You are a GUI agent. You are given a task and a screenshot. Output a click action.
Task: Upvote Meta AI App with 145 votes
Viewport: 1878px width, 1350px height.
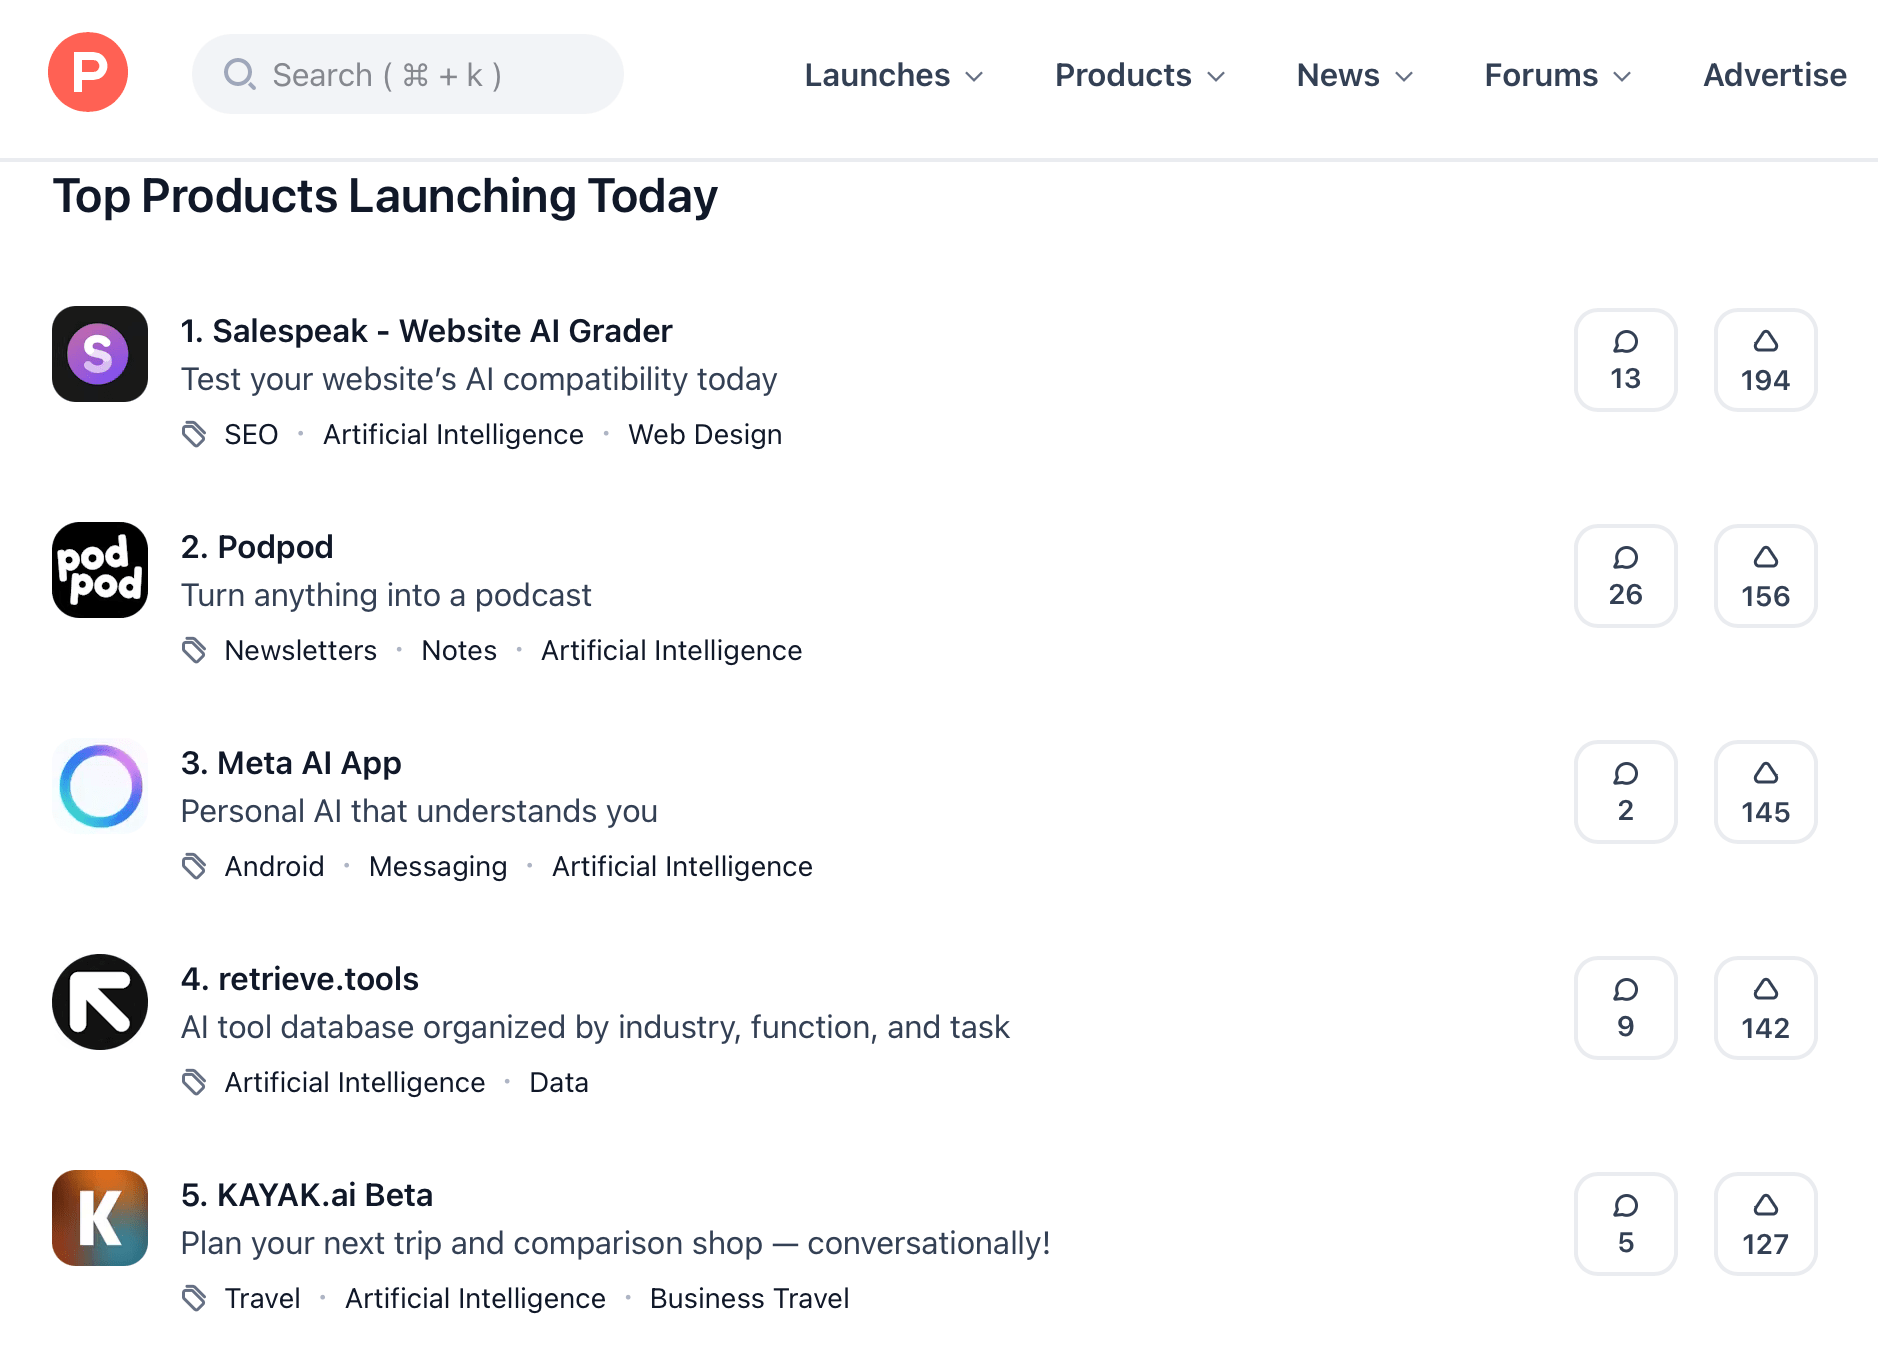click(x=1766, y=792)
